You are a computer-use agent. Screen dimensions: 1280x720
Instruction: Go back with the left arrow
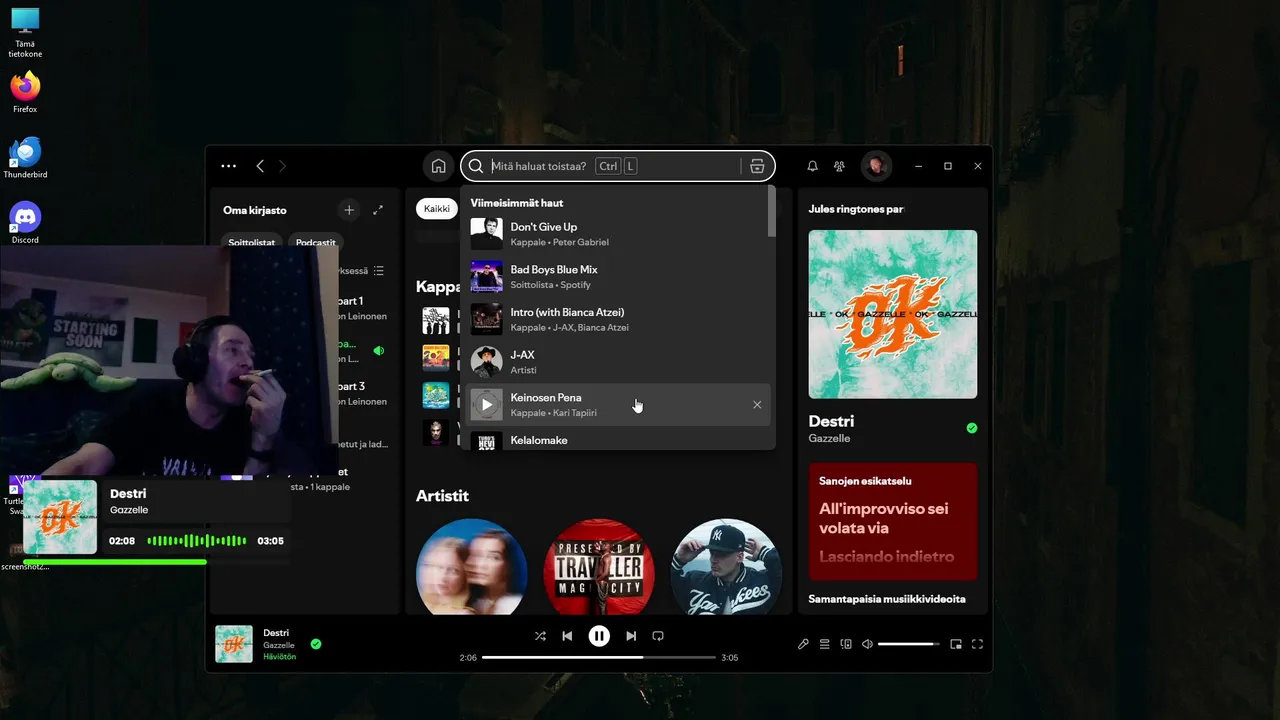pos(260,166)
